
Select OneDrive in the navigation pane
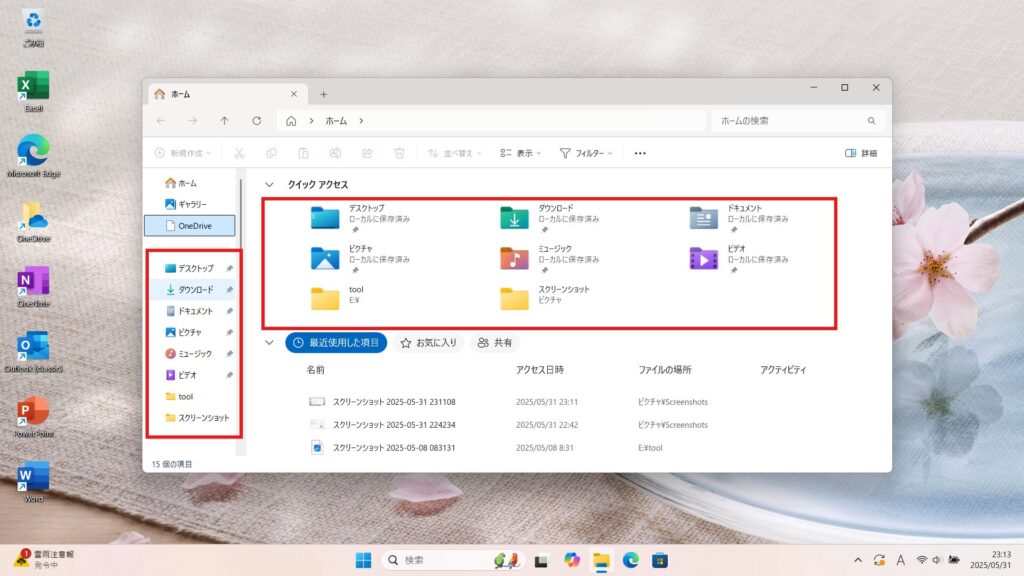click(x=189, y=225)
